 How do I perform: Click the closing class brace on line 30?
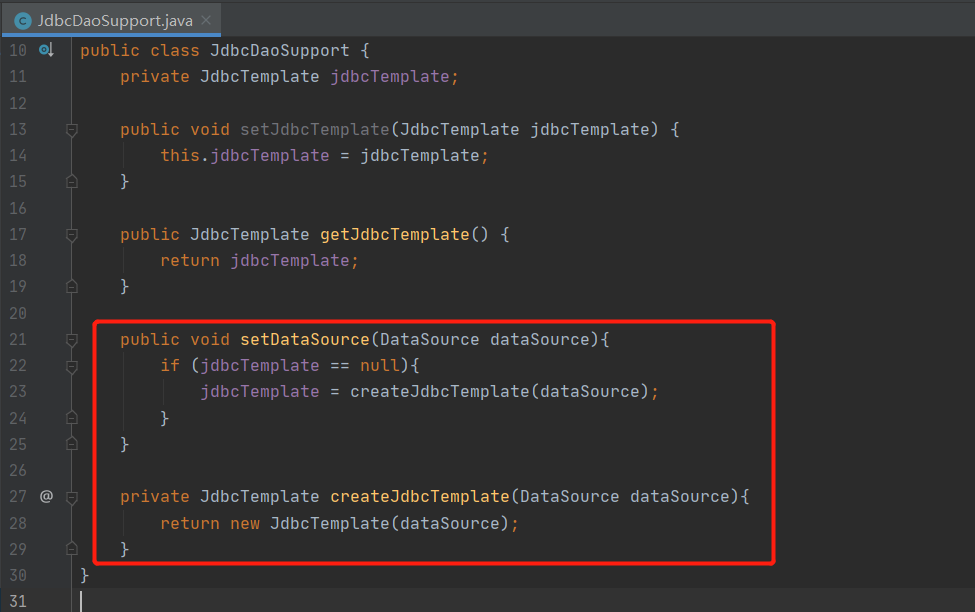click(85, 575)
